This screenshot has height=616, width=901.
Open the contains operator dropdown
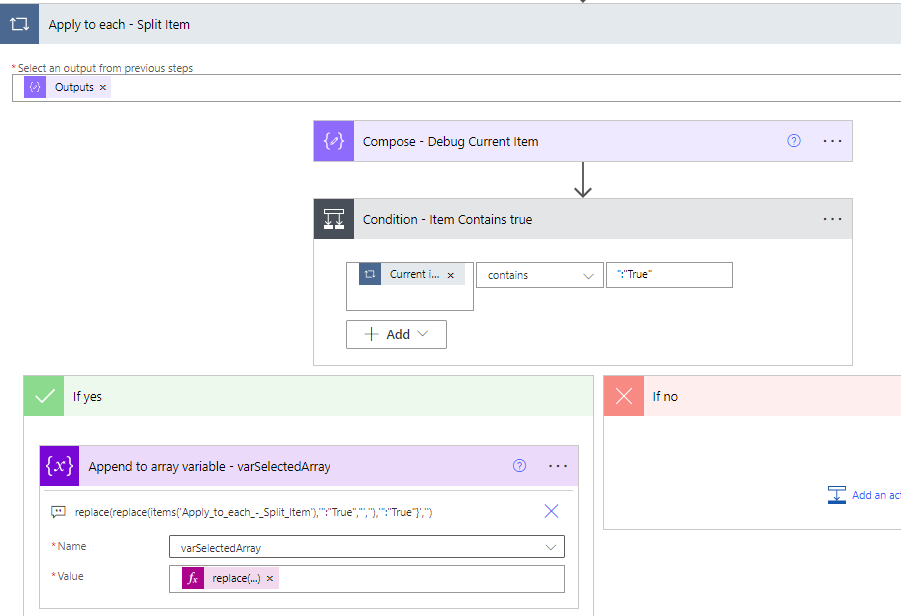click(x=539, y=275)
